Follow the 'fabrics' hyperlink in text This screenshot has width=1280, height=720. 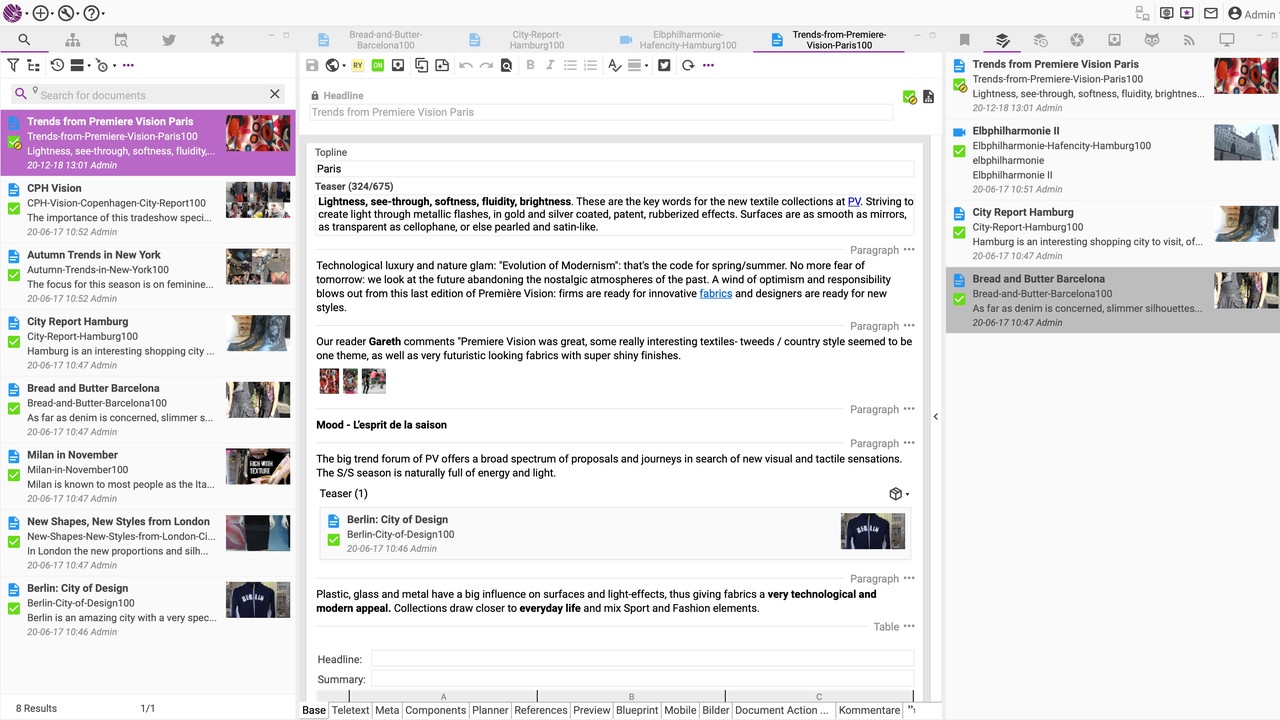[x=715, y=294]
